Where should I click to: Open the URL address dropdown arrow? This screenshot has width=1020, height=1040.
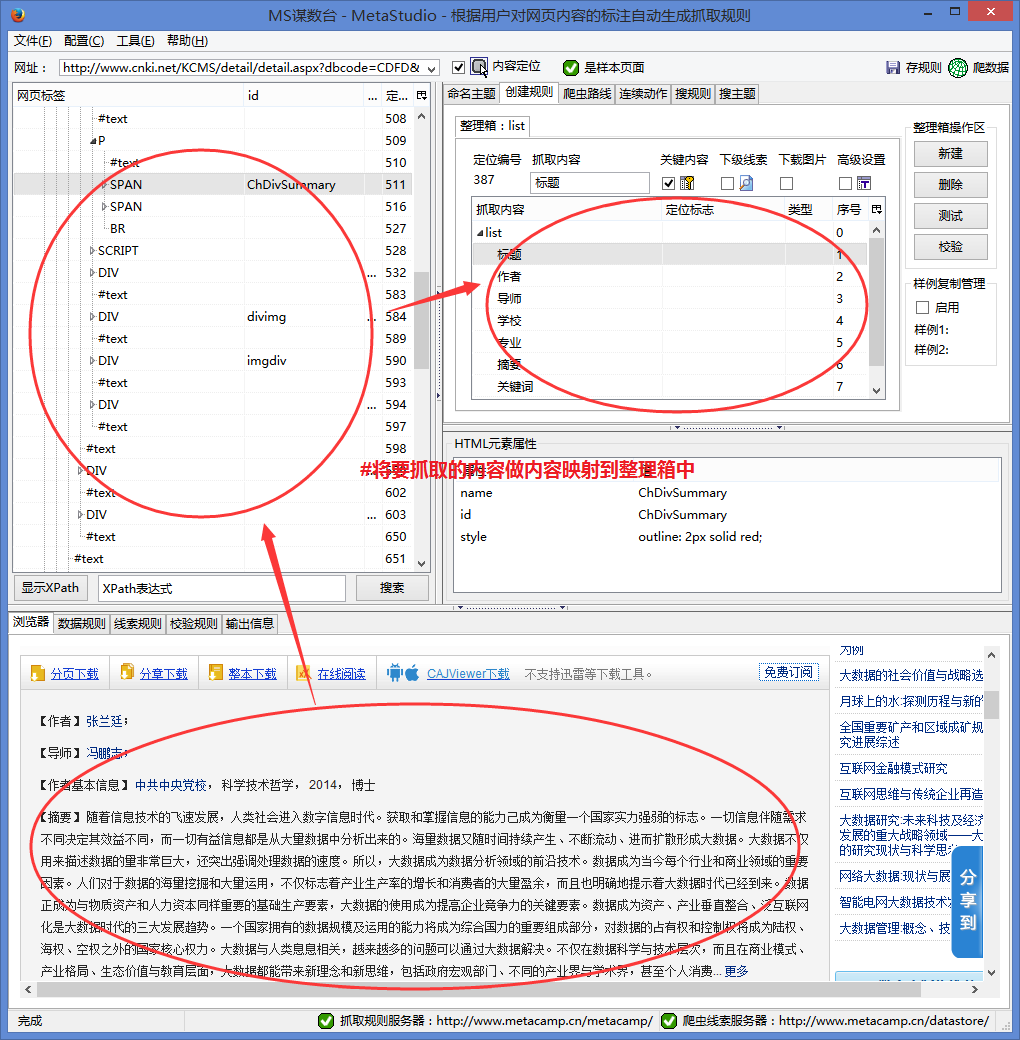point(432,68)
